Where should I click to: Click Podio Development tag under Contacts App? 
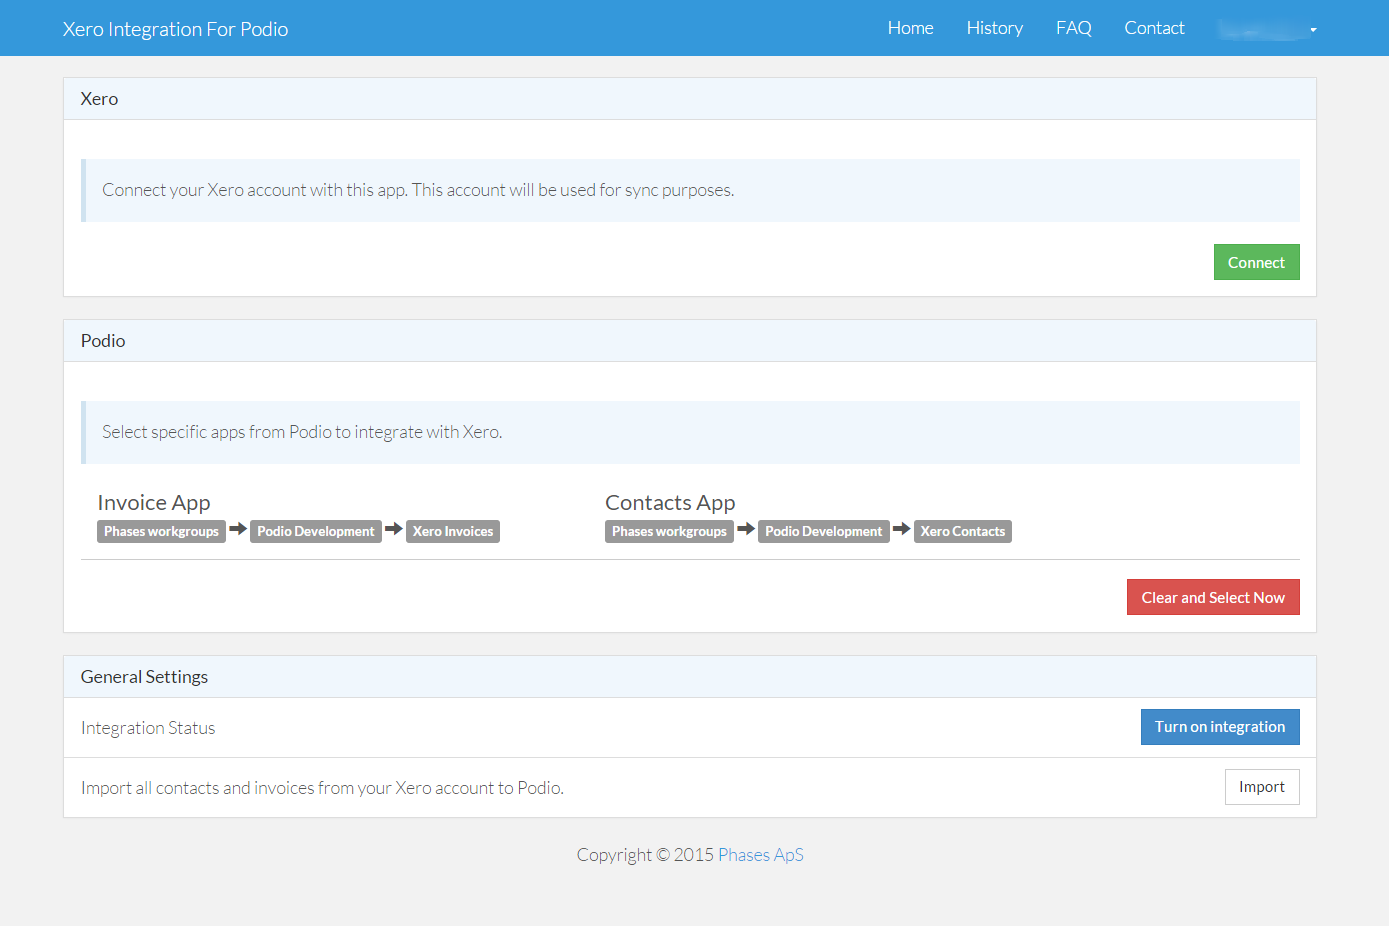[x=824, y=531]
